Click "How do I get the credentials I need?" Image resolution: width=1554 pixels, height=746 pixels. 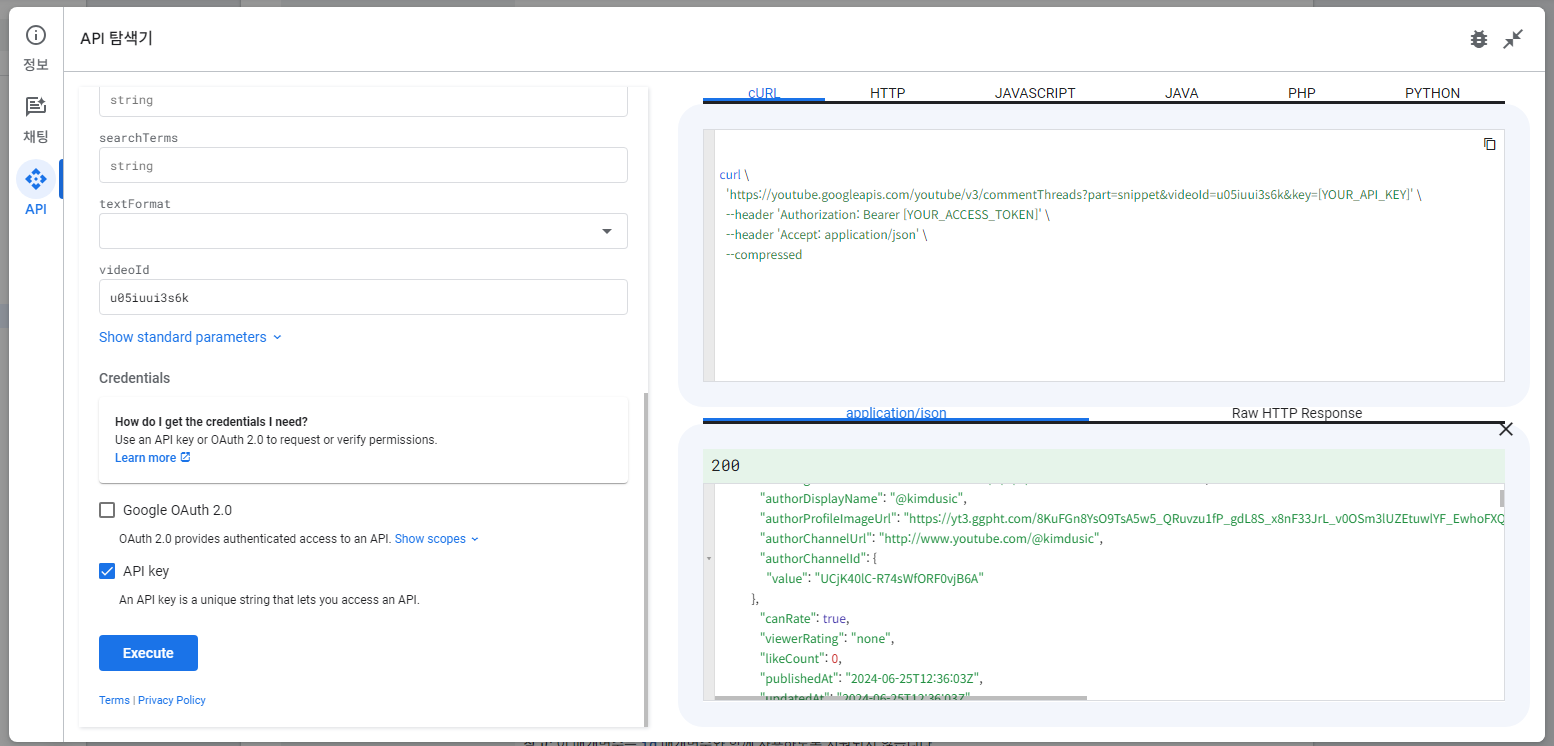[212, 421]
